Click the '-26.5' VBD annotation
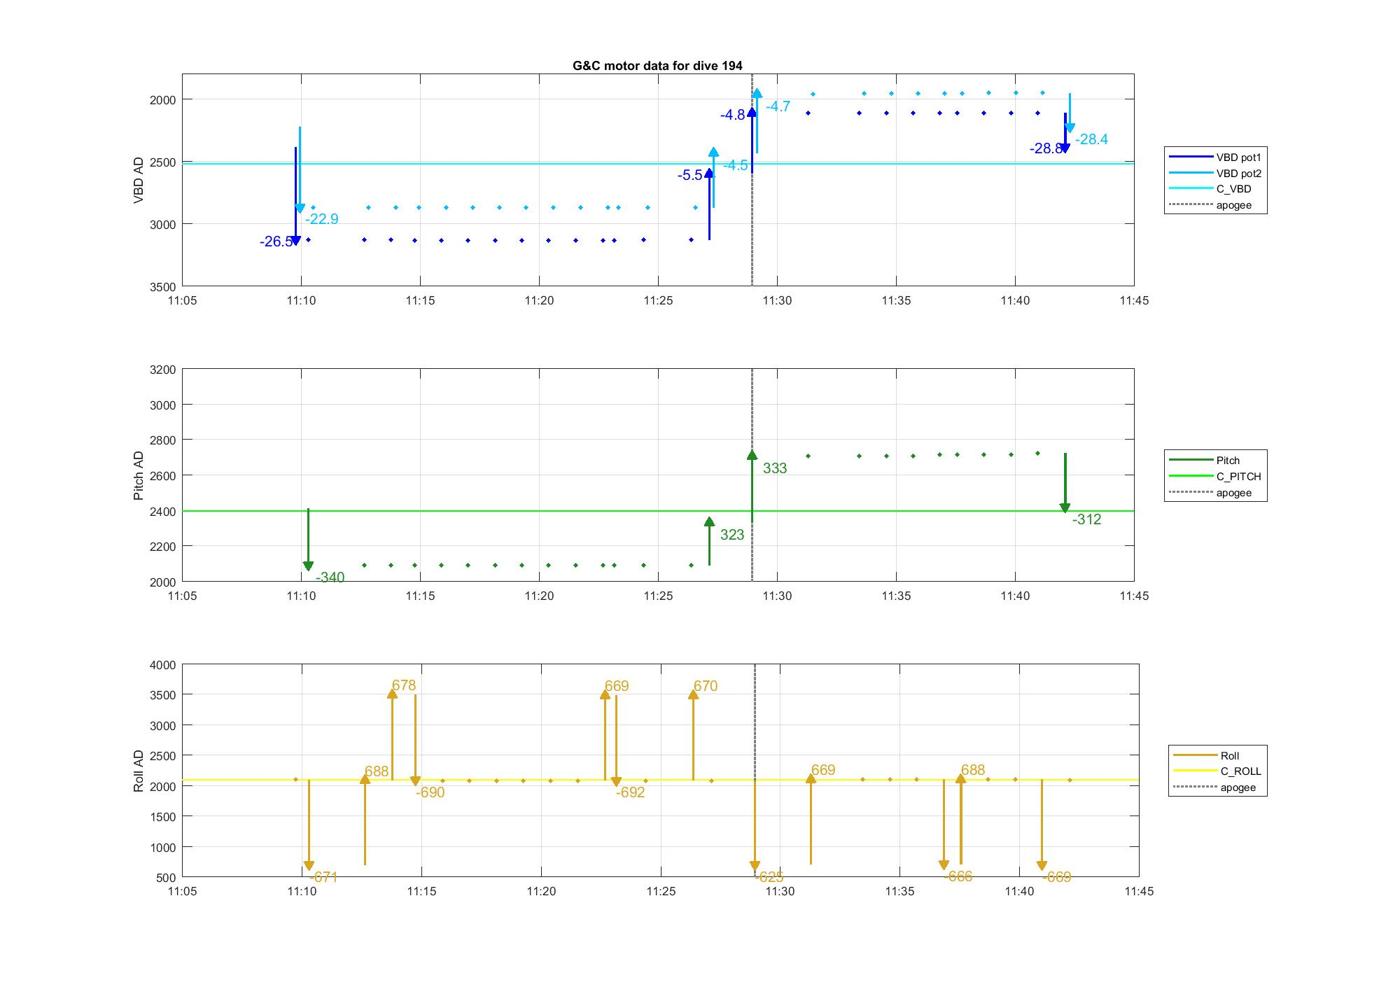 coord(276,242)
